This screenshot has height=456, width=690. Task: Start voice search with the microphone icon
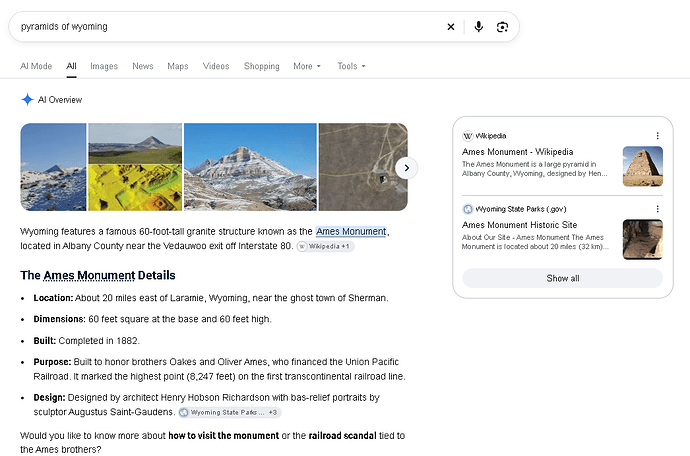point(478,27)
